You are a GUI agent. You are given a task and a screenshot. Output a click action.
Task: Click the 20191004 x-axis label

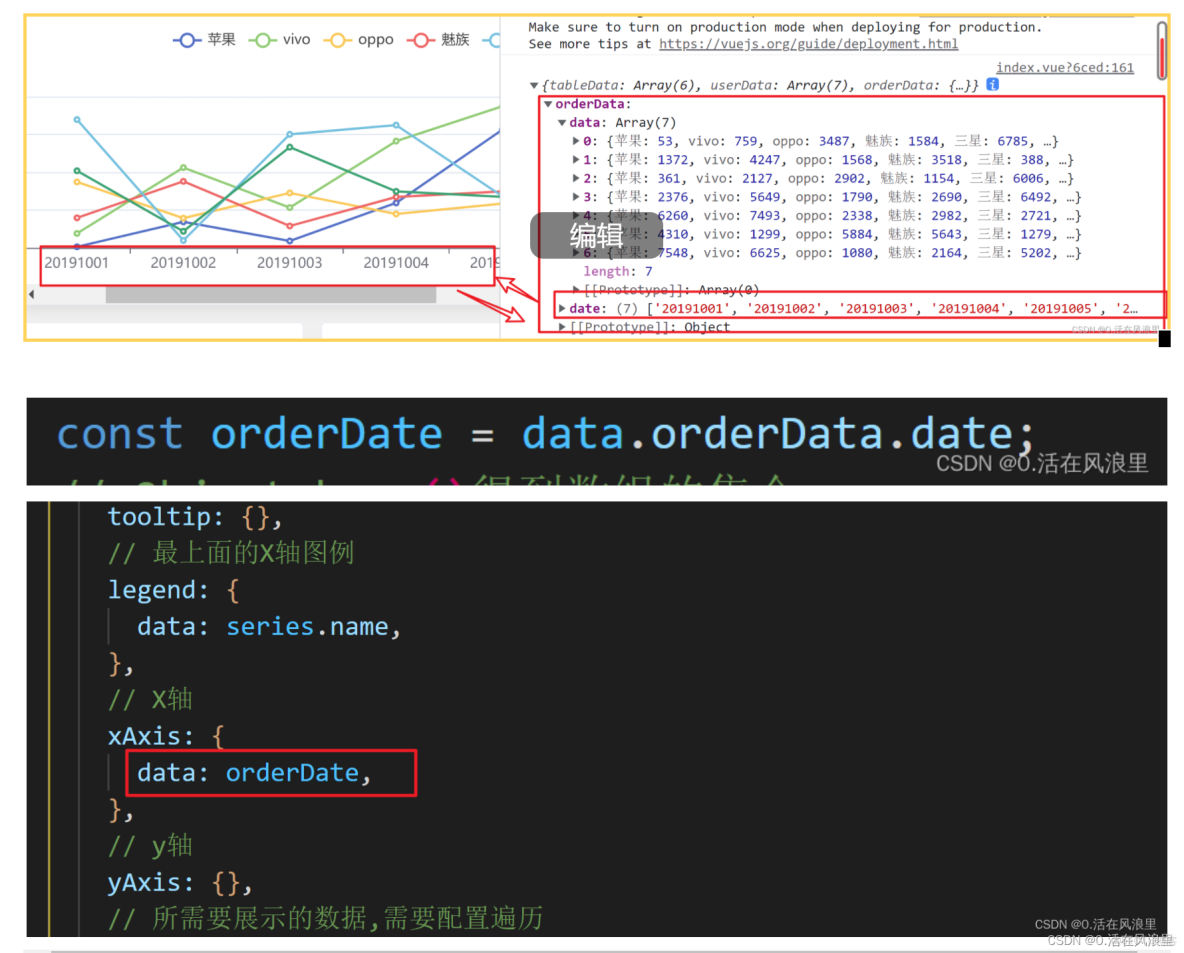pos(396,263)
